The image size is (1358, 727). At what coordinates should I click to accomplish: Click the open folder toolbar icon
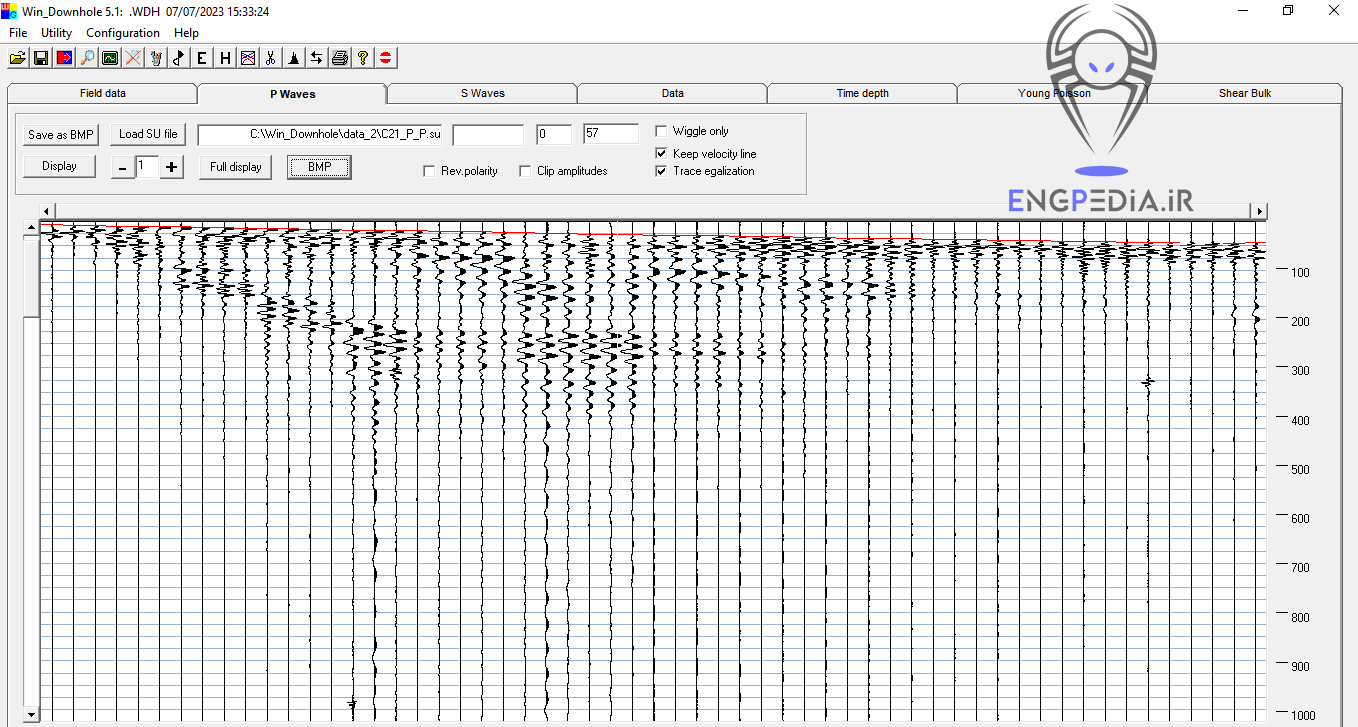tap(17, 58)
